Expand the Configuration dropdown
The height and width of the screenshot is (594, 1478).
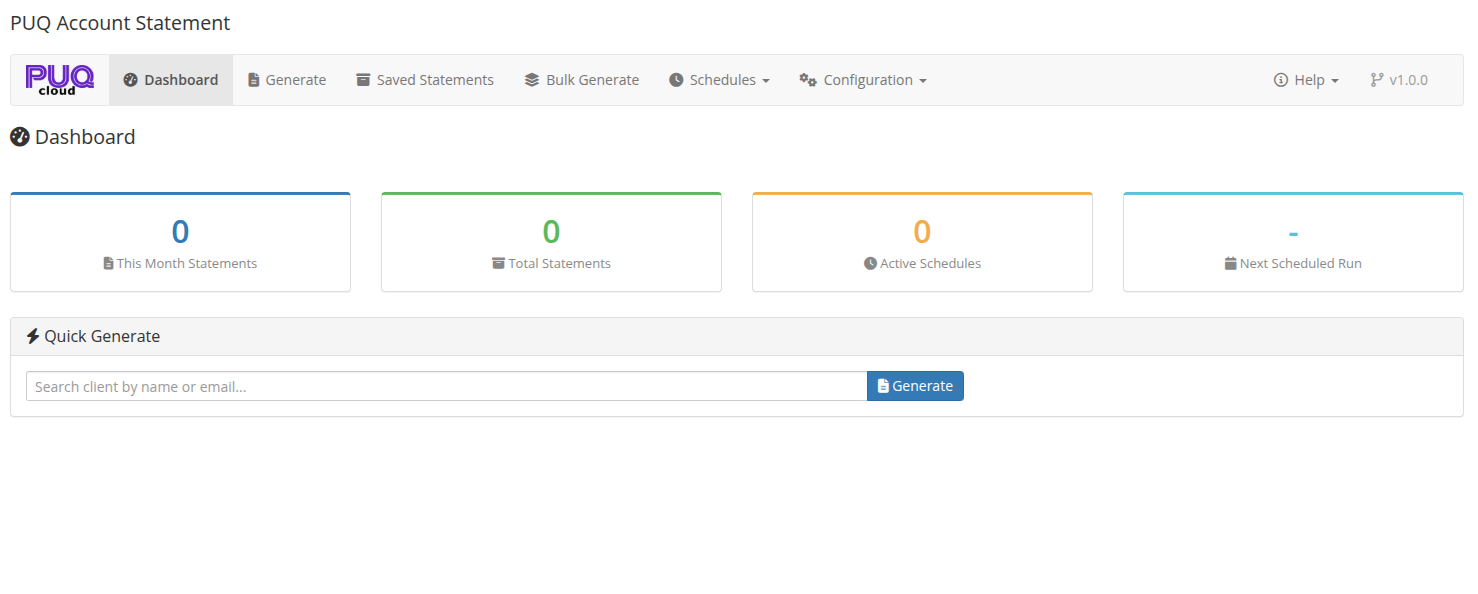click(863, 79)
